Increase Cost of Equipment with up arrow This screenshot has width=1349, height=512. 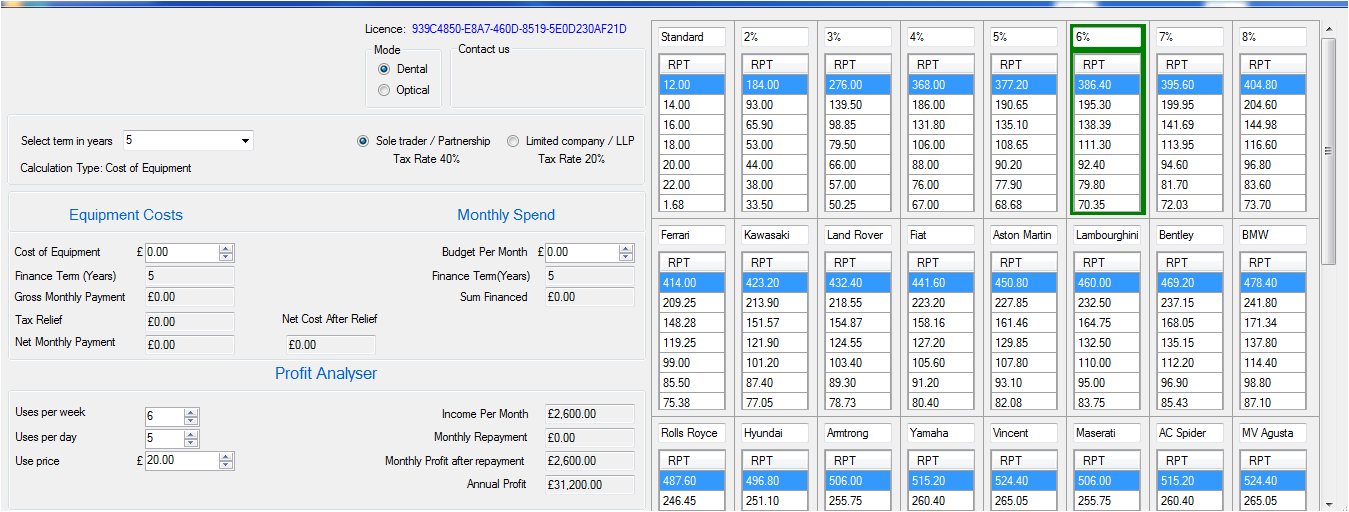226,249
